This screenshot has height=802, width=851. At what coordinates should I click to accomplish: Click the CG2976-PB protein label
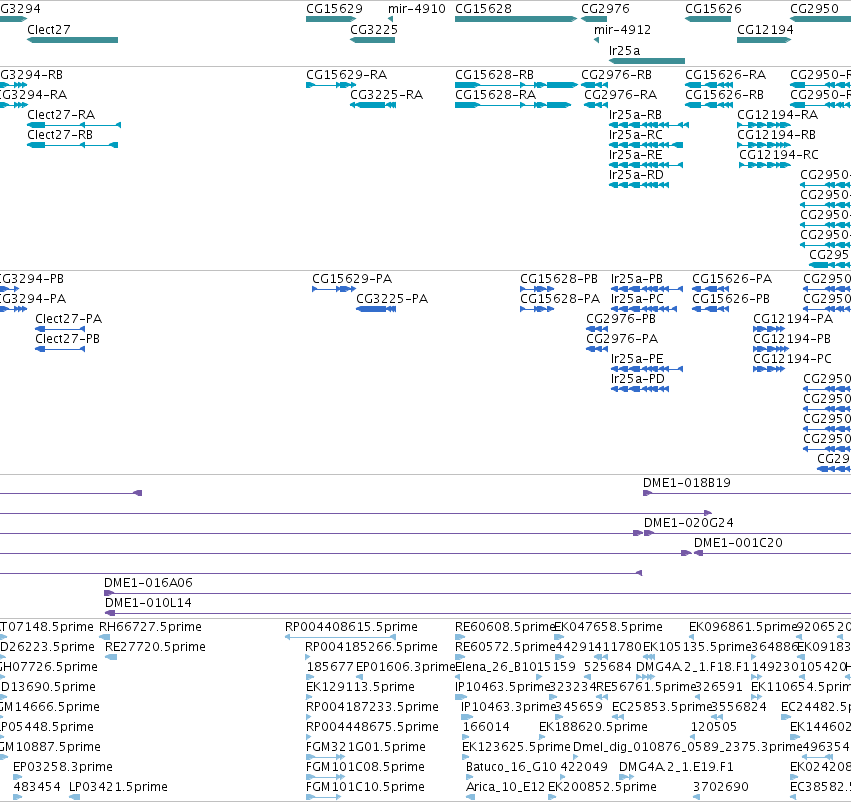coord(621,319)
